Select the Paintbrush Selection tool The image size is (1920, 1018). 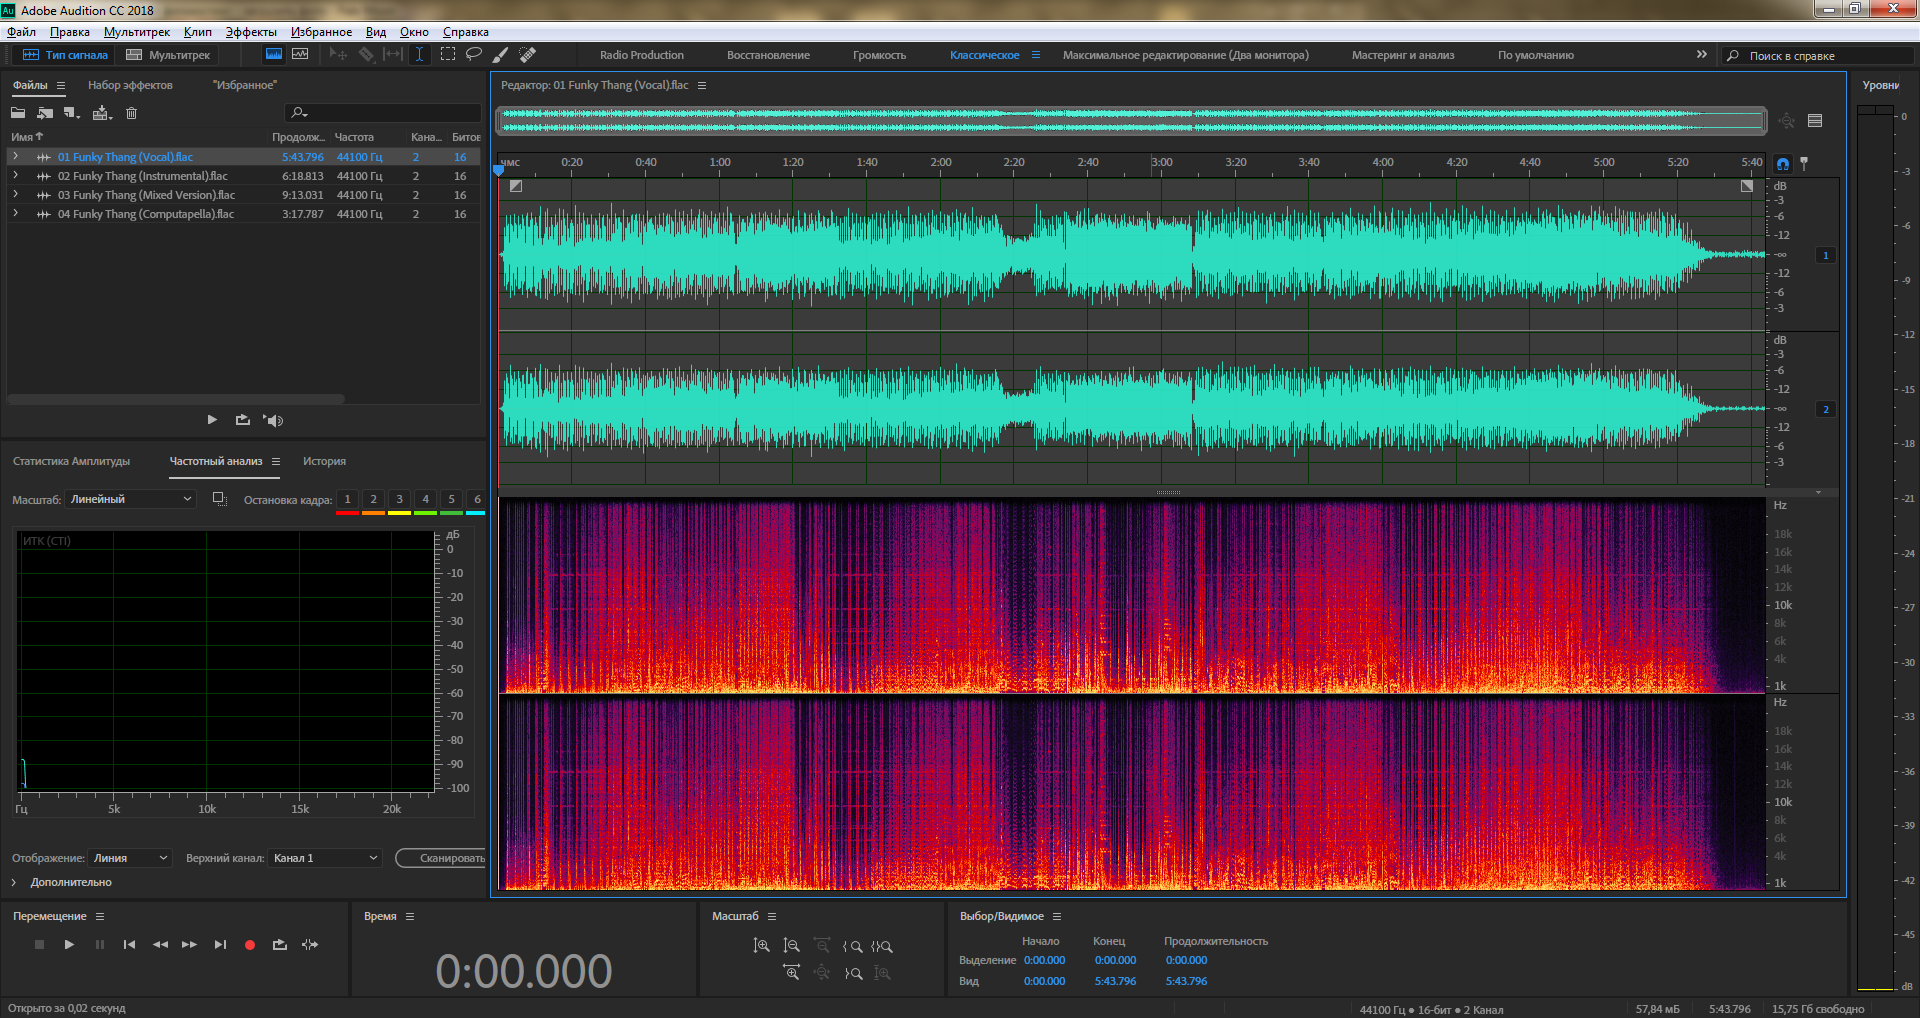pyautogui.click(x=501, y=55)
